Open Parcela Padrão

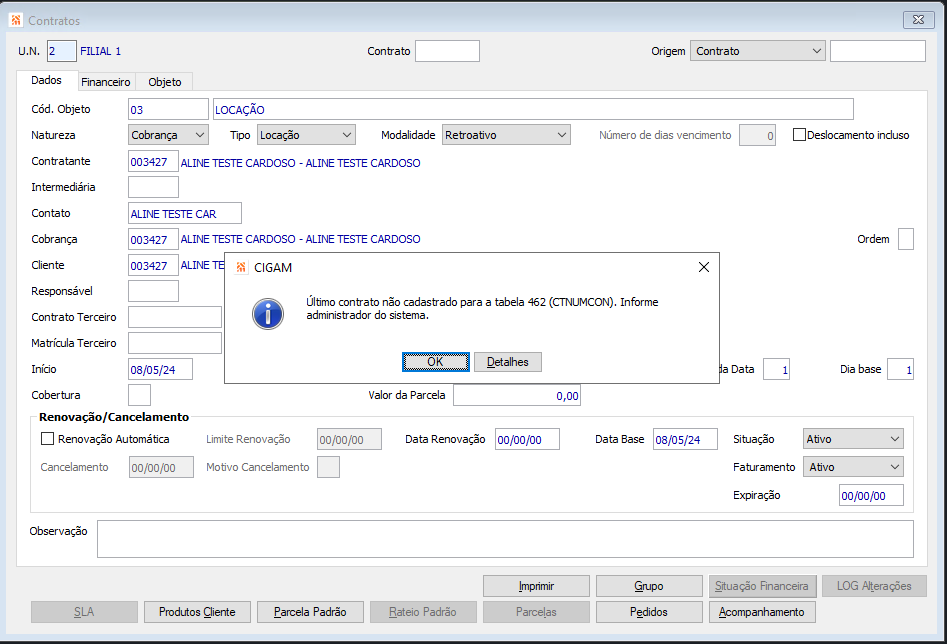pyautogui.click(x=310, y=611)
